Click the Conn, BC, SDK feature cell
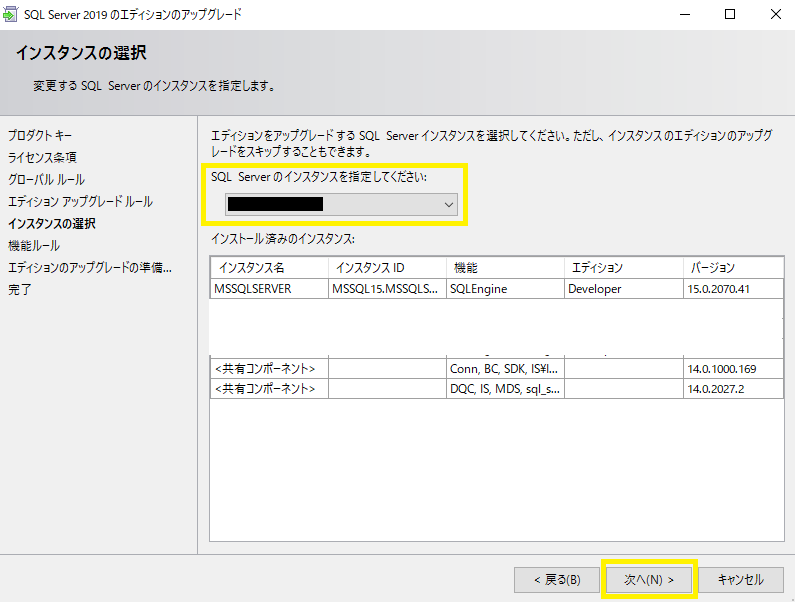 coord(505,369)
